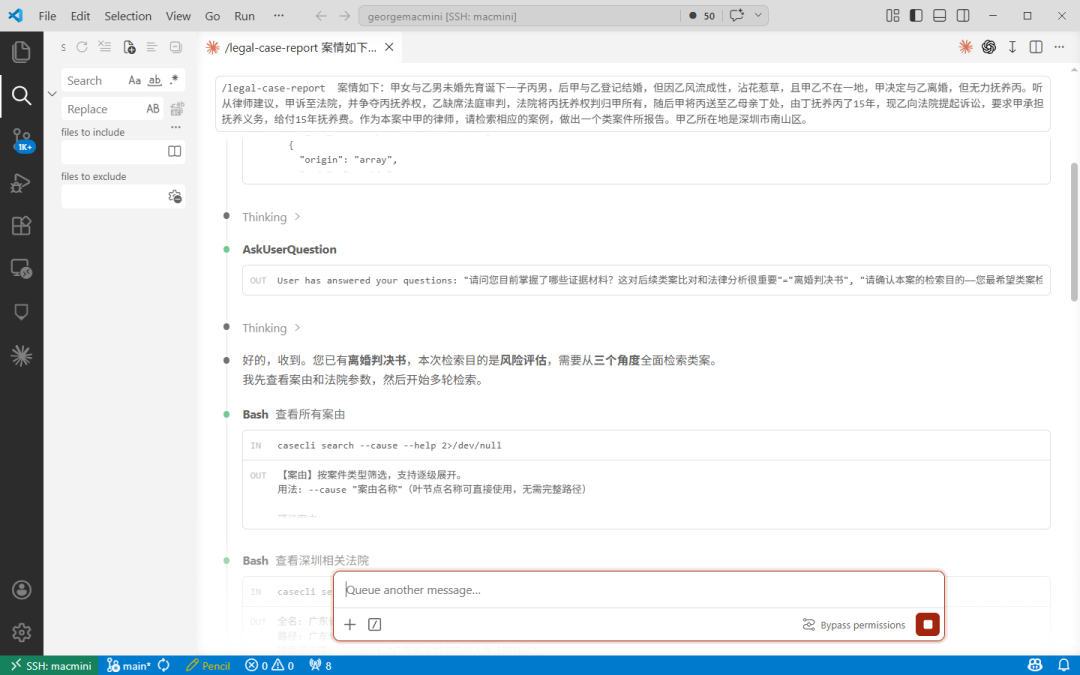Open editor More Actions ellipsis
Screen dimensions: 1080x675
[x=1059, y=47]
